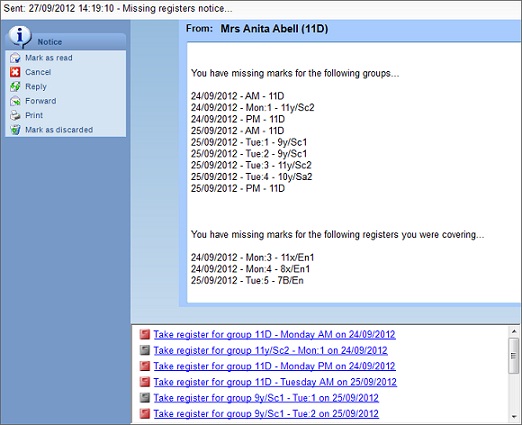Image resolution: width=522 pixels, height=425 pixels.
Task: Click the register list scrollbar down arrow
Action: (x=514, y=416)
